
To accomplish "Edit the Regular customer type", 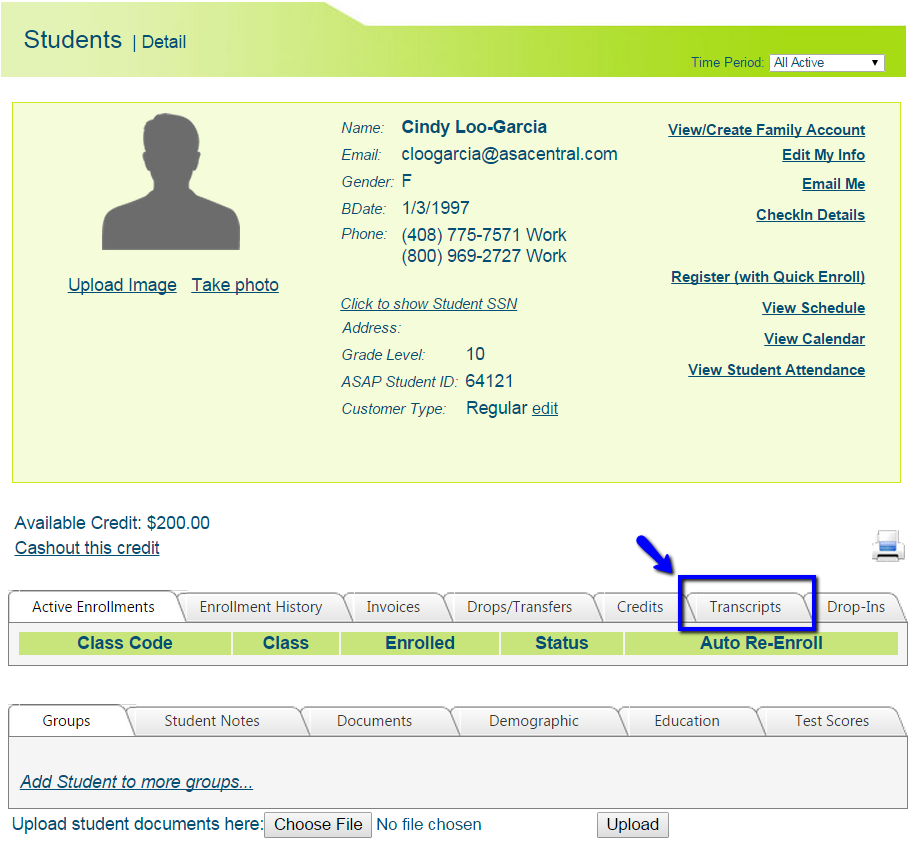I will [545, 409].
